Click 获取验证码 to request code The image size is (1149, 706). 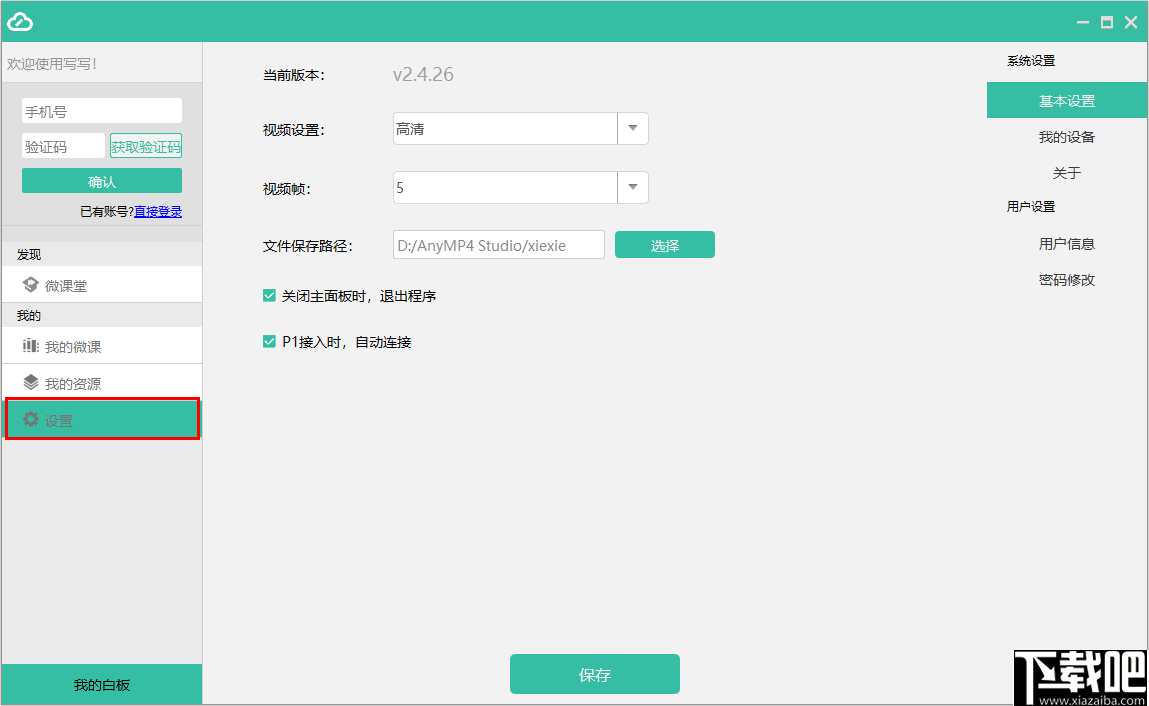pos(145,145)
